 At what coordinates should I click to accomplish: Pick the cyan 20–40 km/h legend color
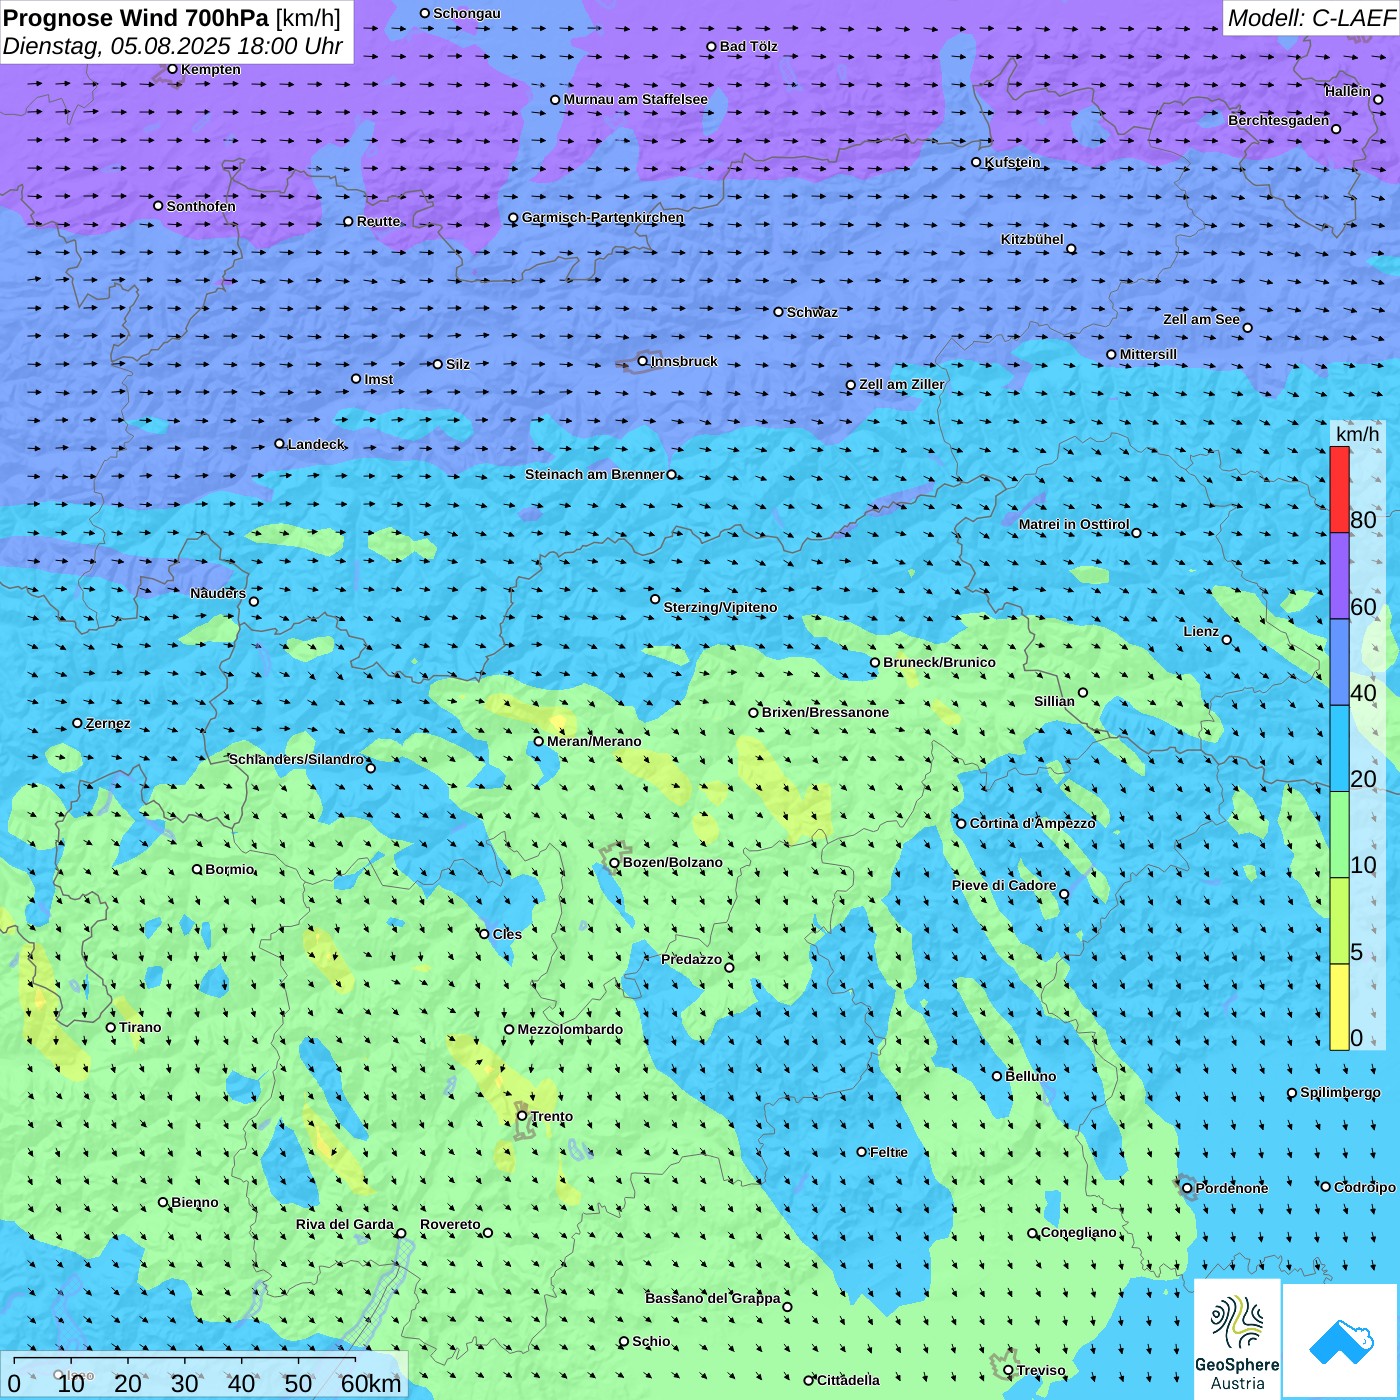point(1339,749)
